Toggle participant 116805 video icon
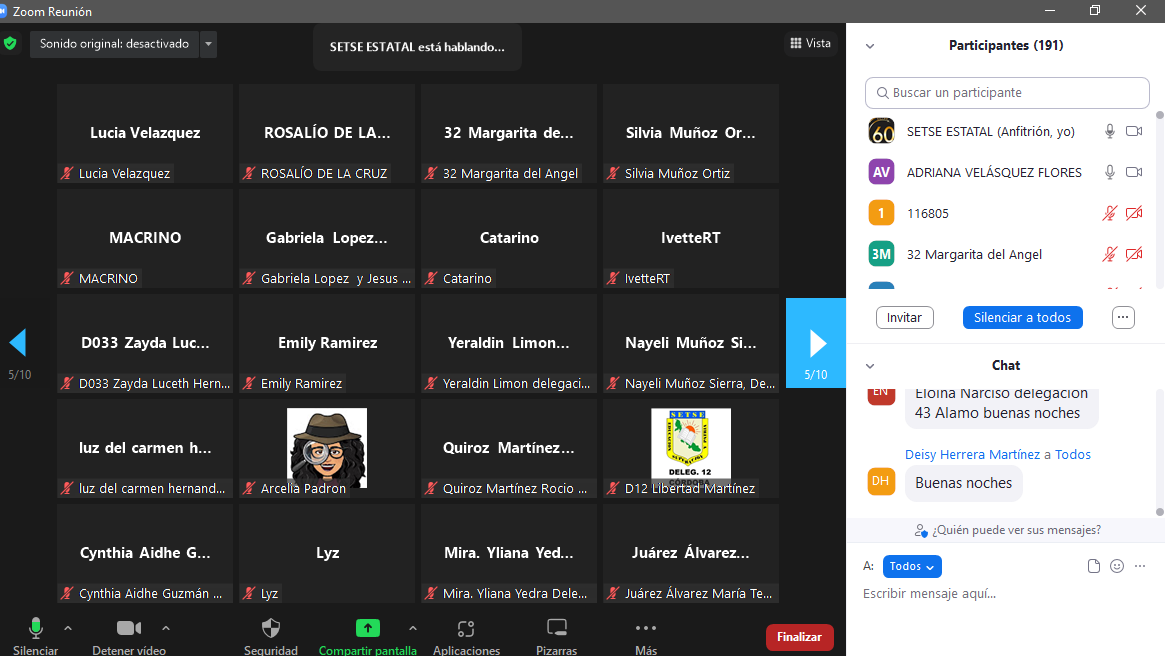 [1134, 213]
